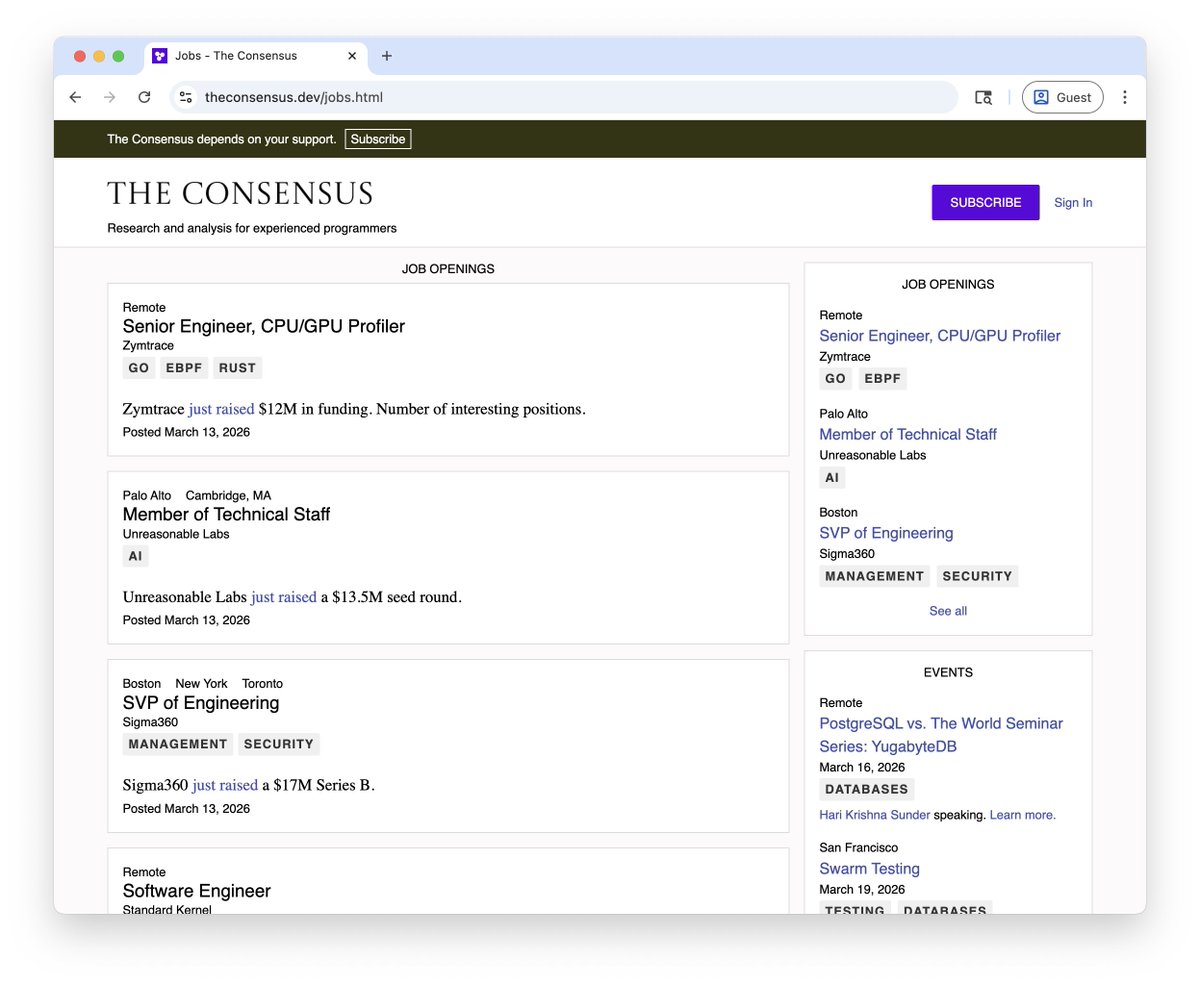1200x985 pixels.
Task: Click Cambridge, MA location text
Action: (x=228, y=495)
